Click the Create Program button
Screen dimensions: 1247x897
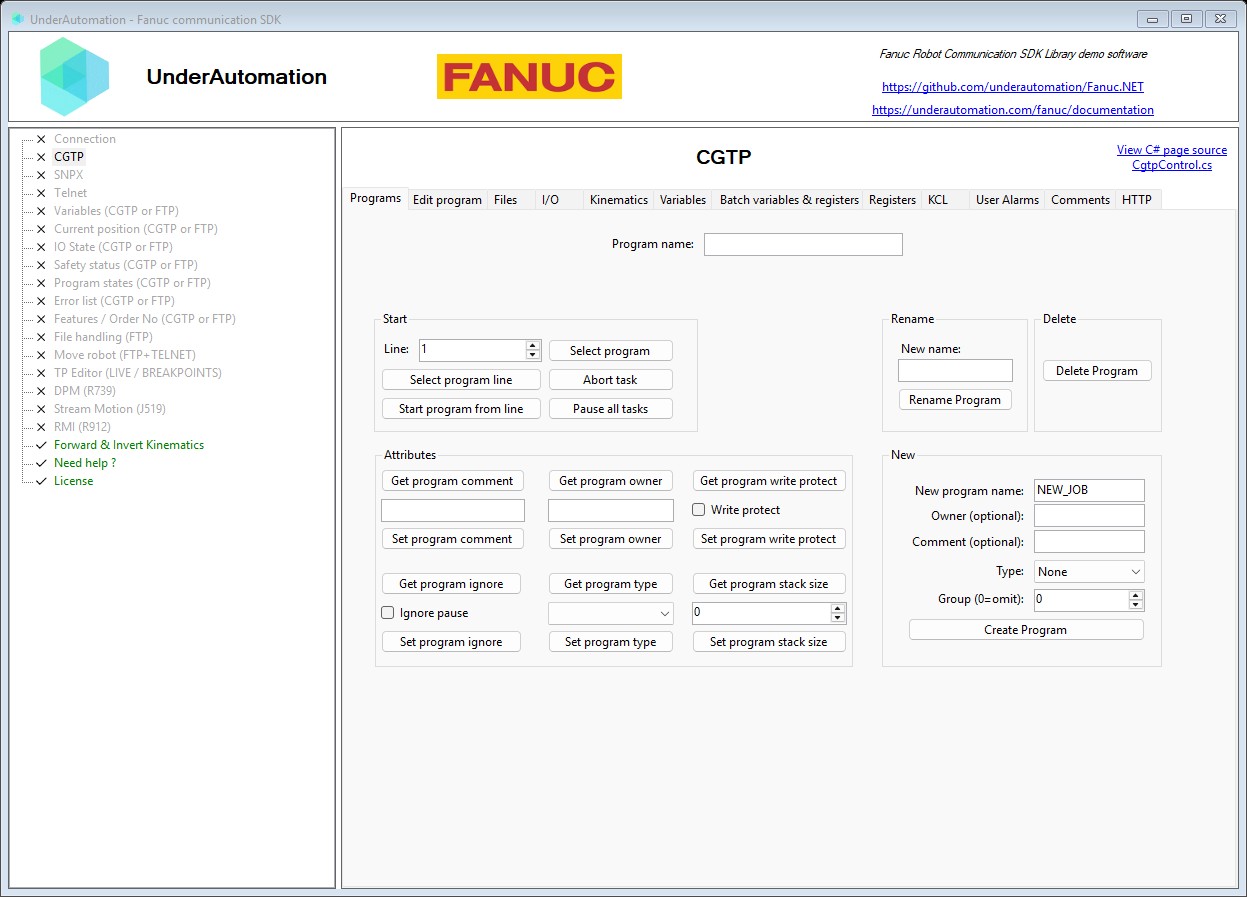coord(1026,630)
